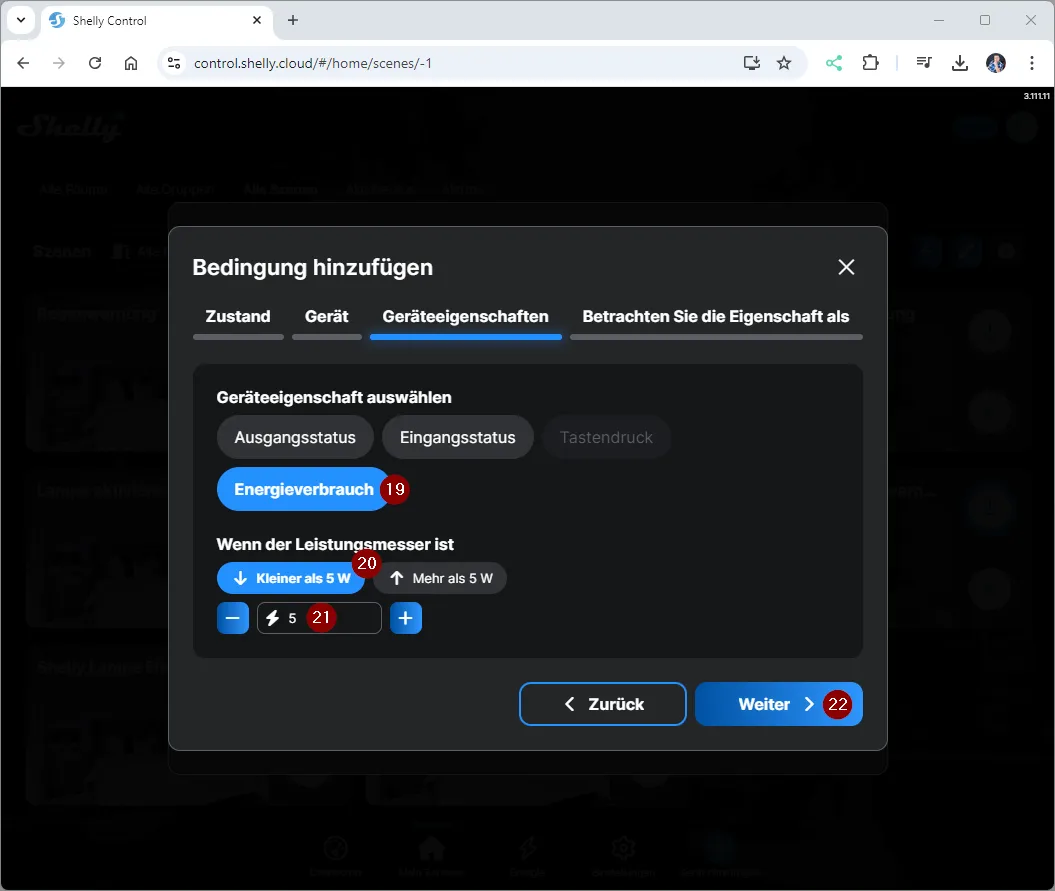This screenshot has height=891, width=1055.
Task: Select the Ausgangsstatus property
Action: tap(294, 437)
